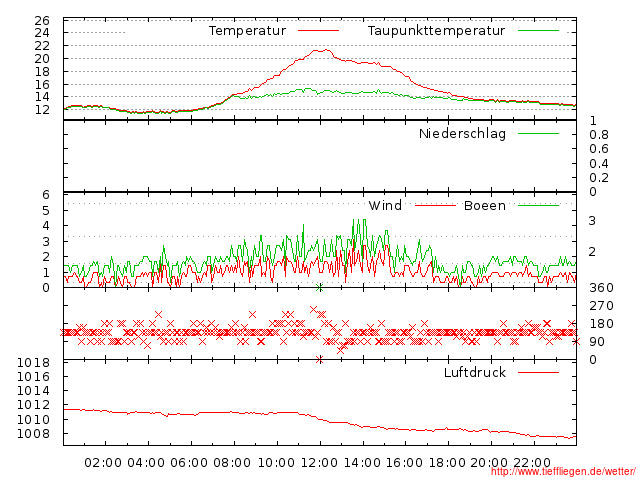Image resolution: width=640 pixels, height=480 pixels.
Task: Click the red Temperatur legend line
Action: coord(318,31)
